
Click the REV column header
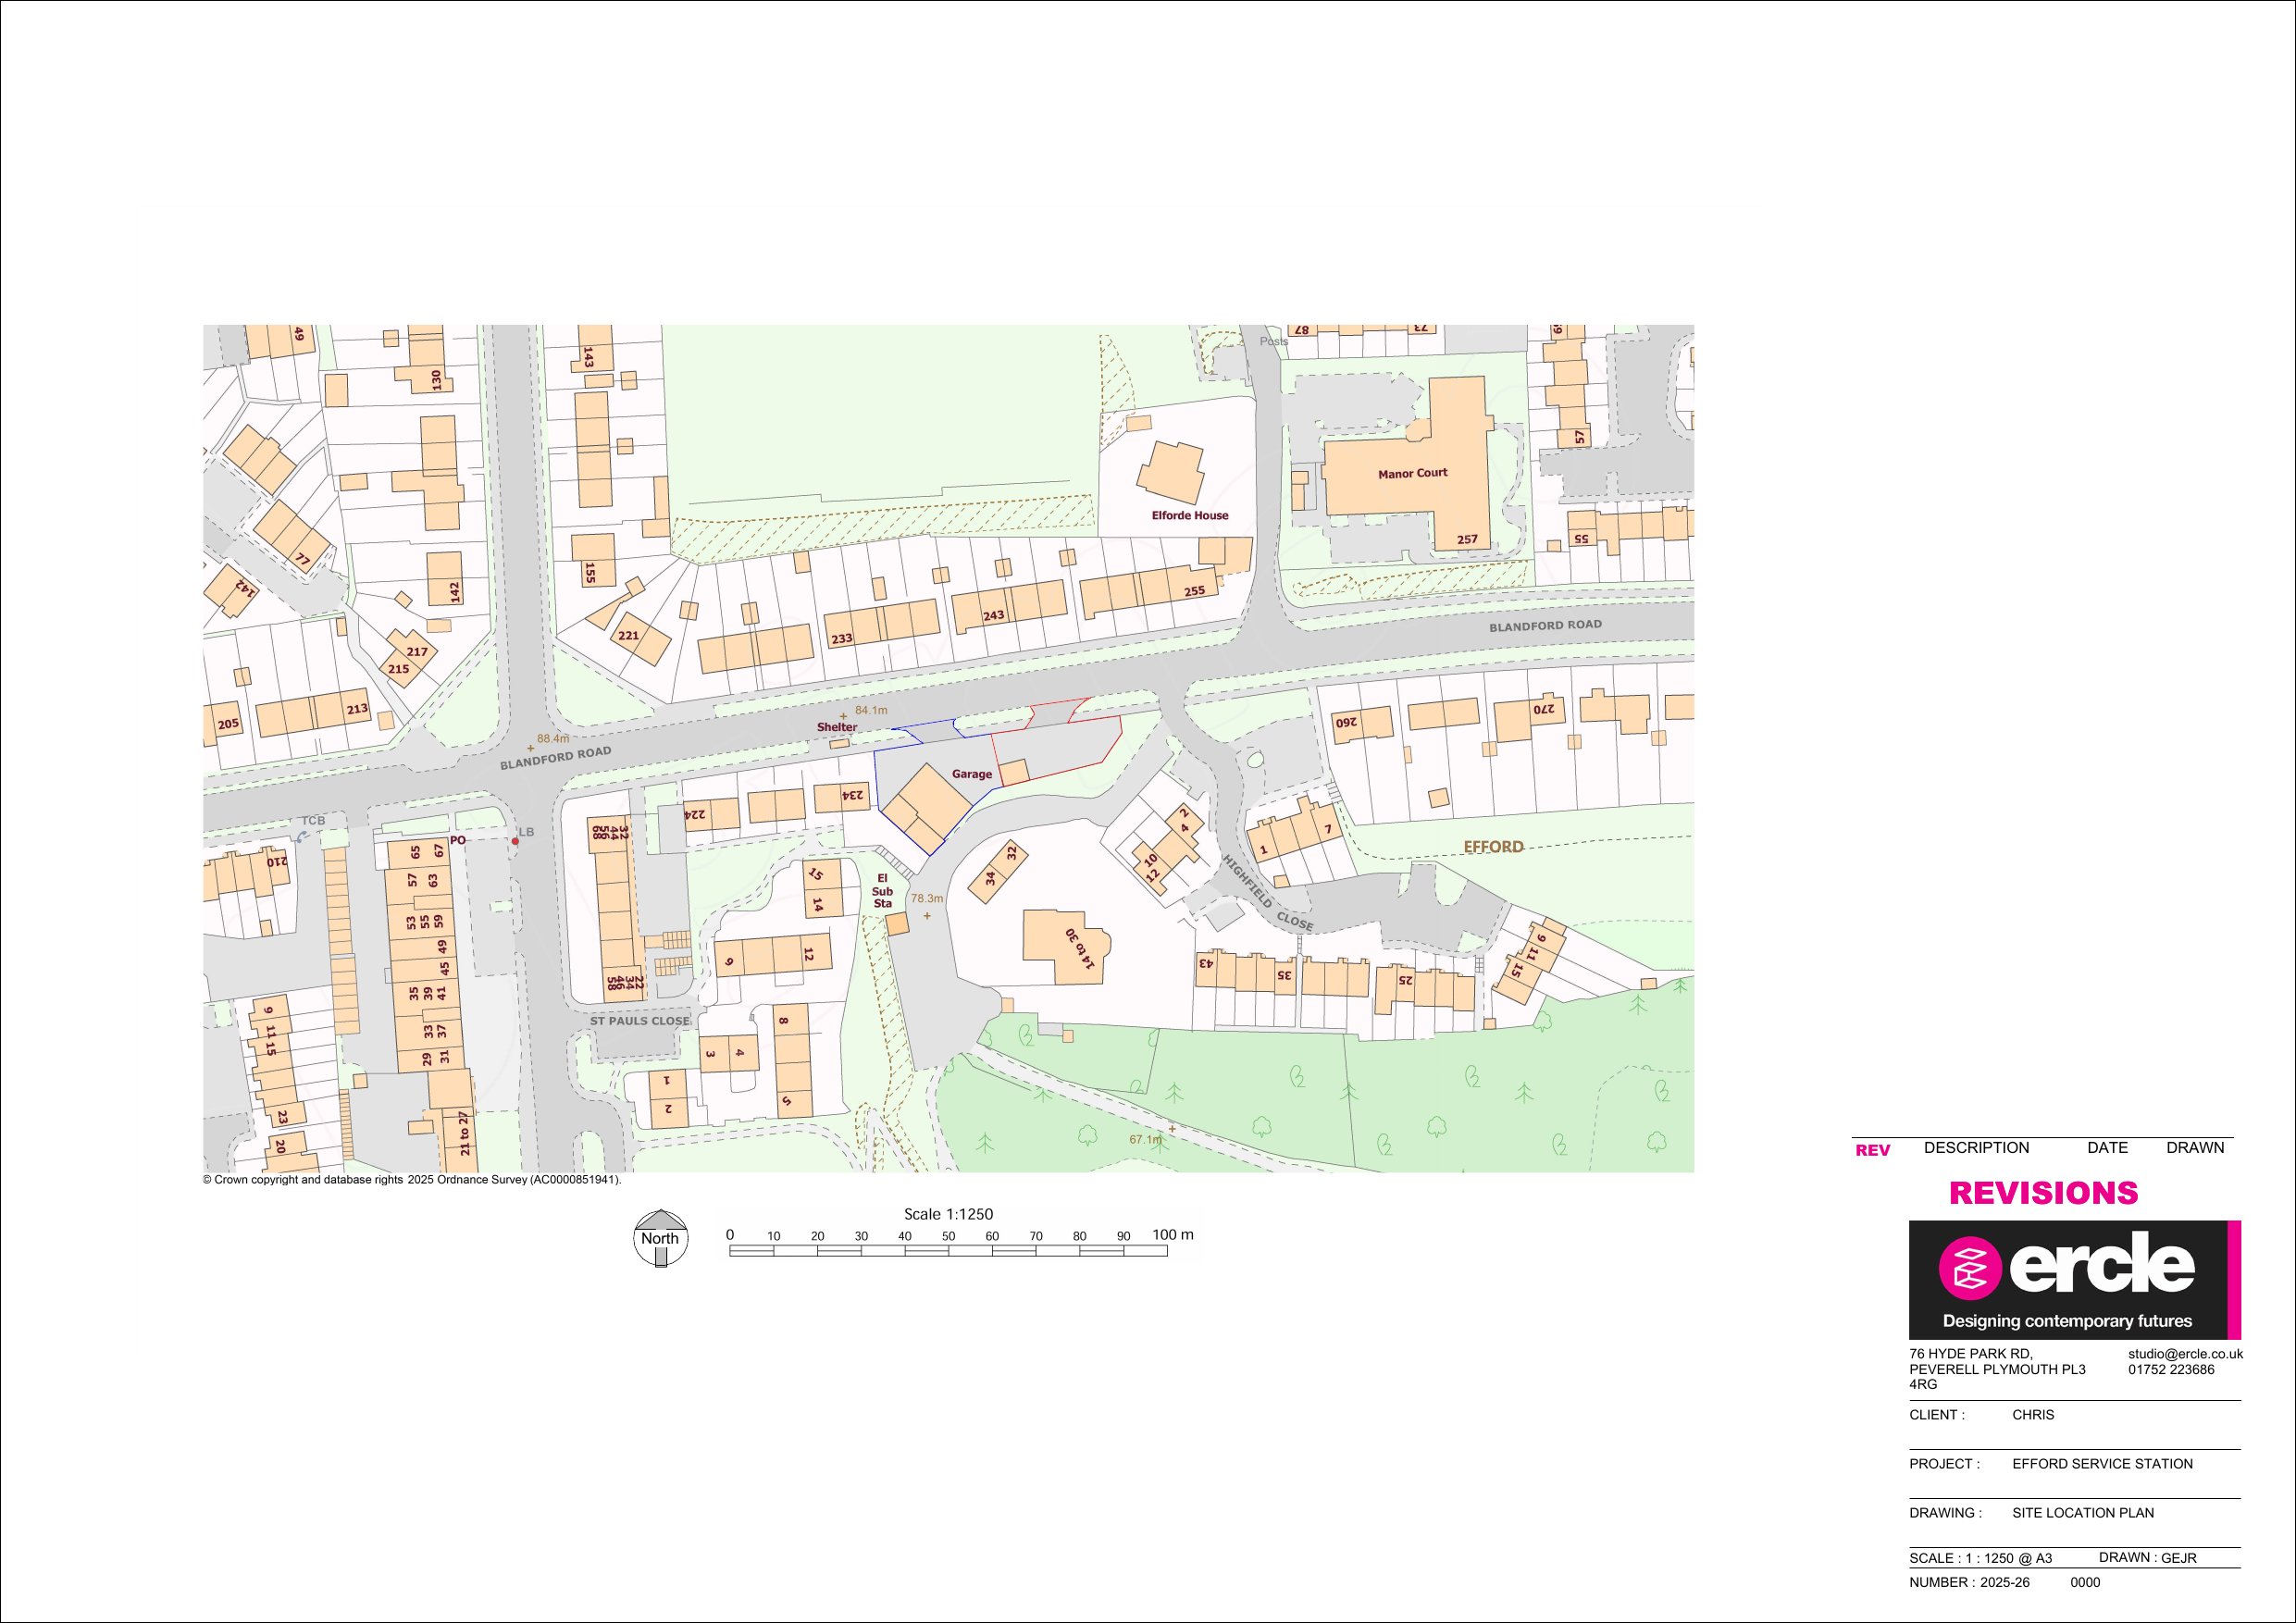pos(1872,1150)
